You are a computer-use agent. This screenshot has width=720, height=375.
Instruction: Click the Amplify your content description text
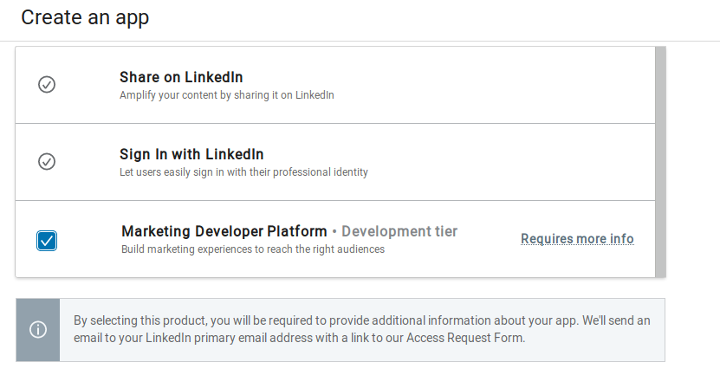227,95
